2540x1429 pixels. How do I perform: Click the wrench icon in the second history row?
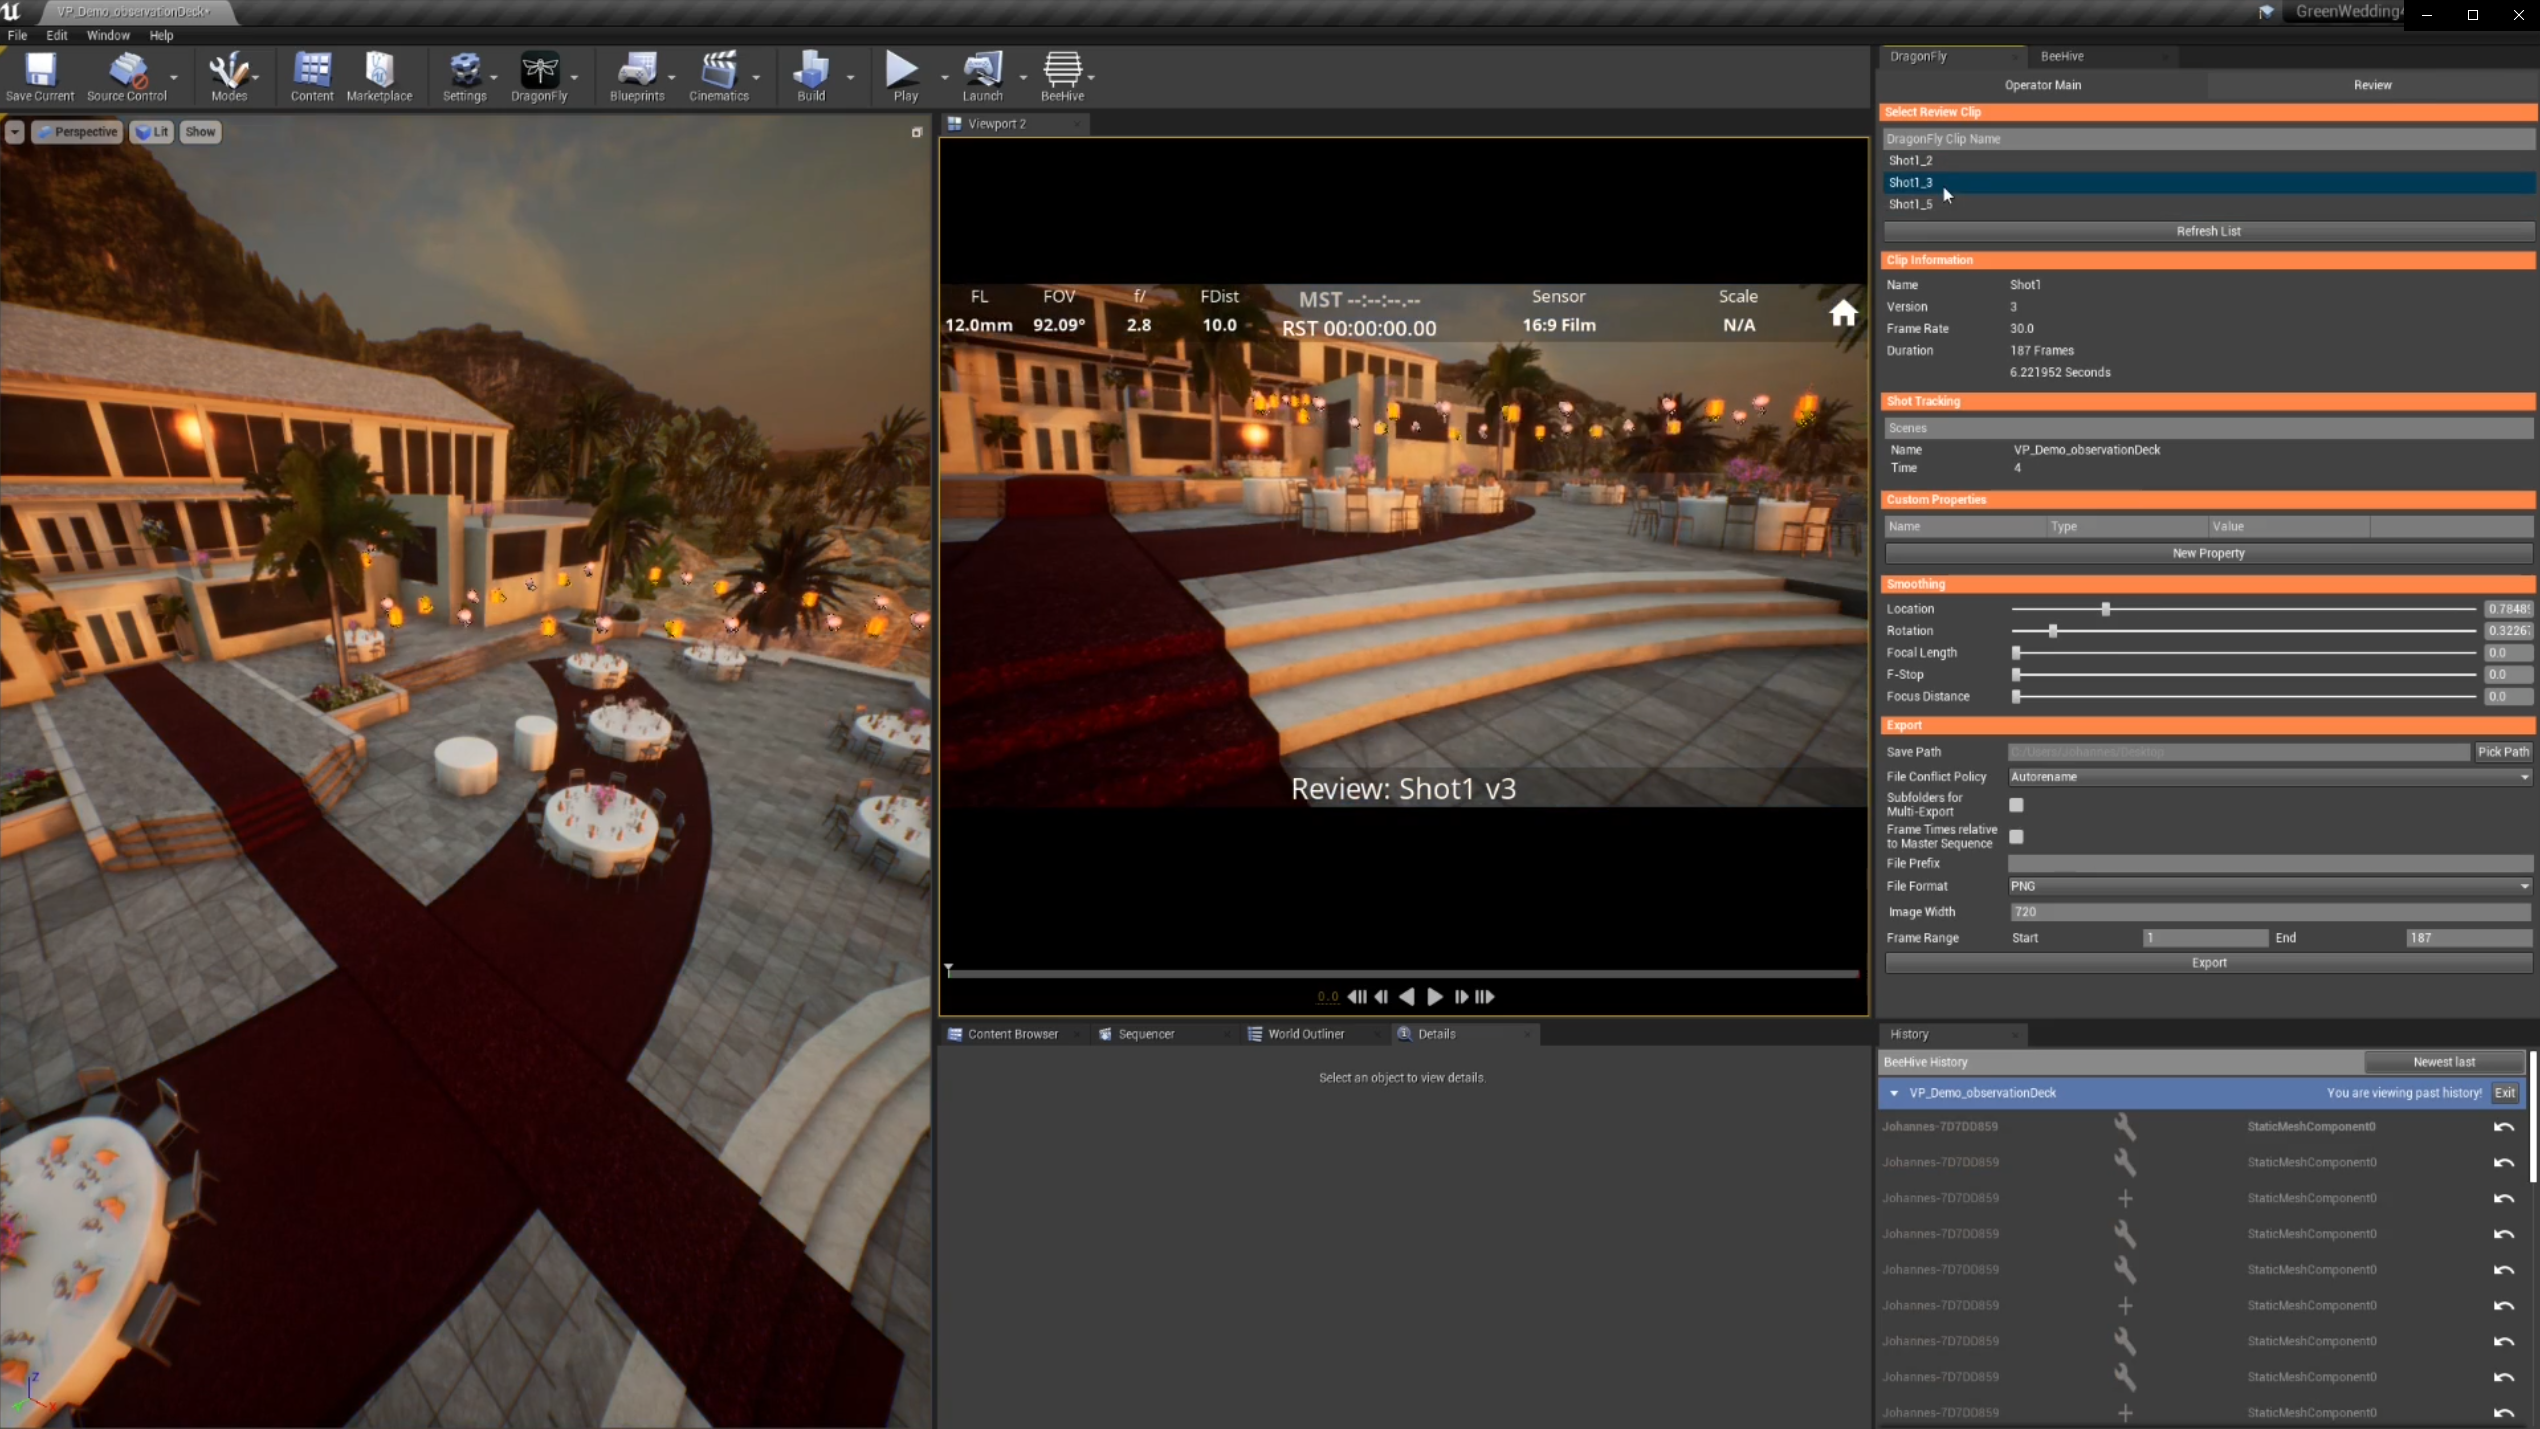click(2125, 1162)
